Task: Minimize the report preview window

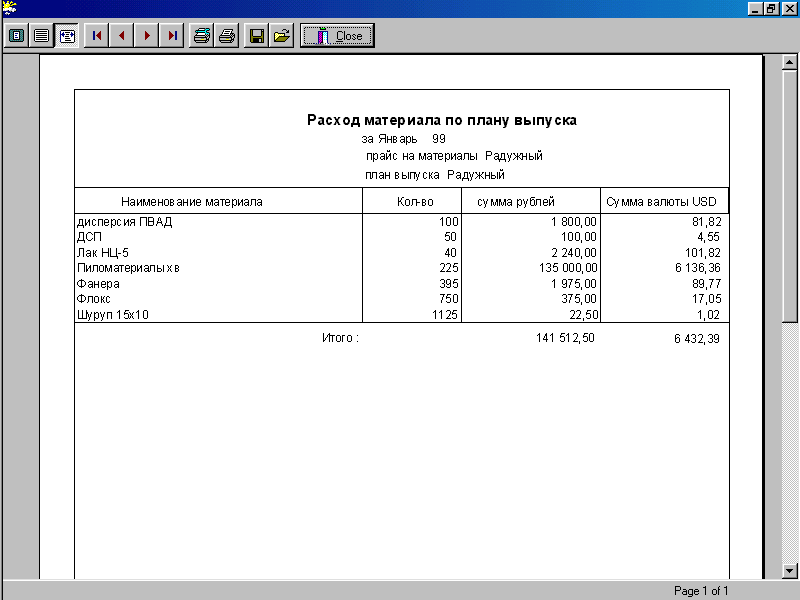Action: [x=756, y=8]
